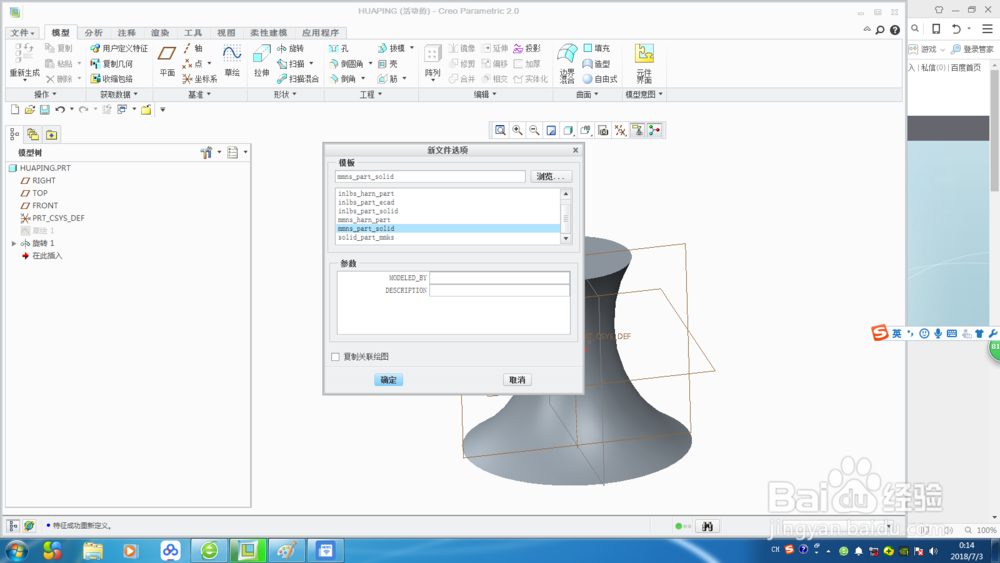The width and height of the screenshot is (1000, 563).
Task: Open a file with the folder icon
Action: point(29,110)
